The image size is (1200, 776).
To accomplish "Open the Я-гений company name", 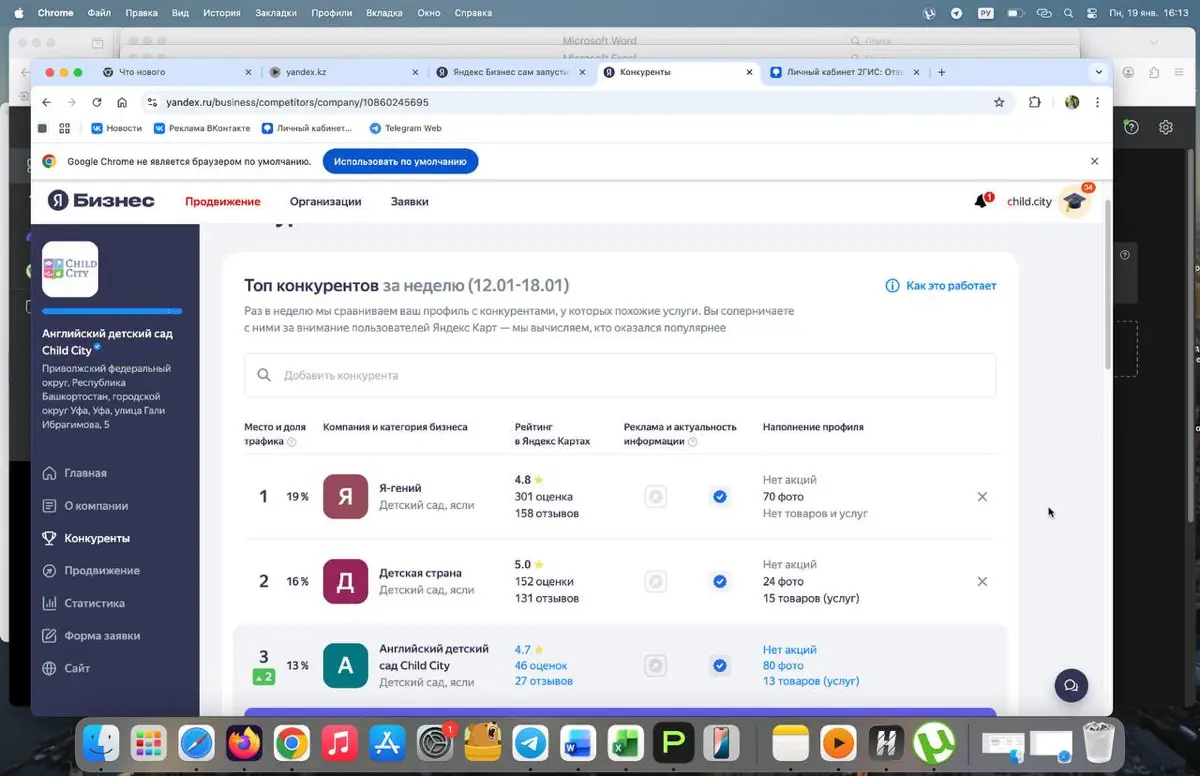I will [x=400, y=489].
